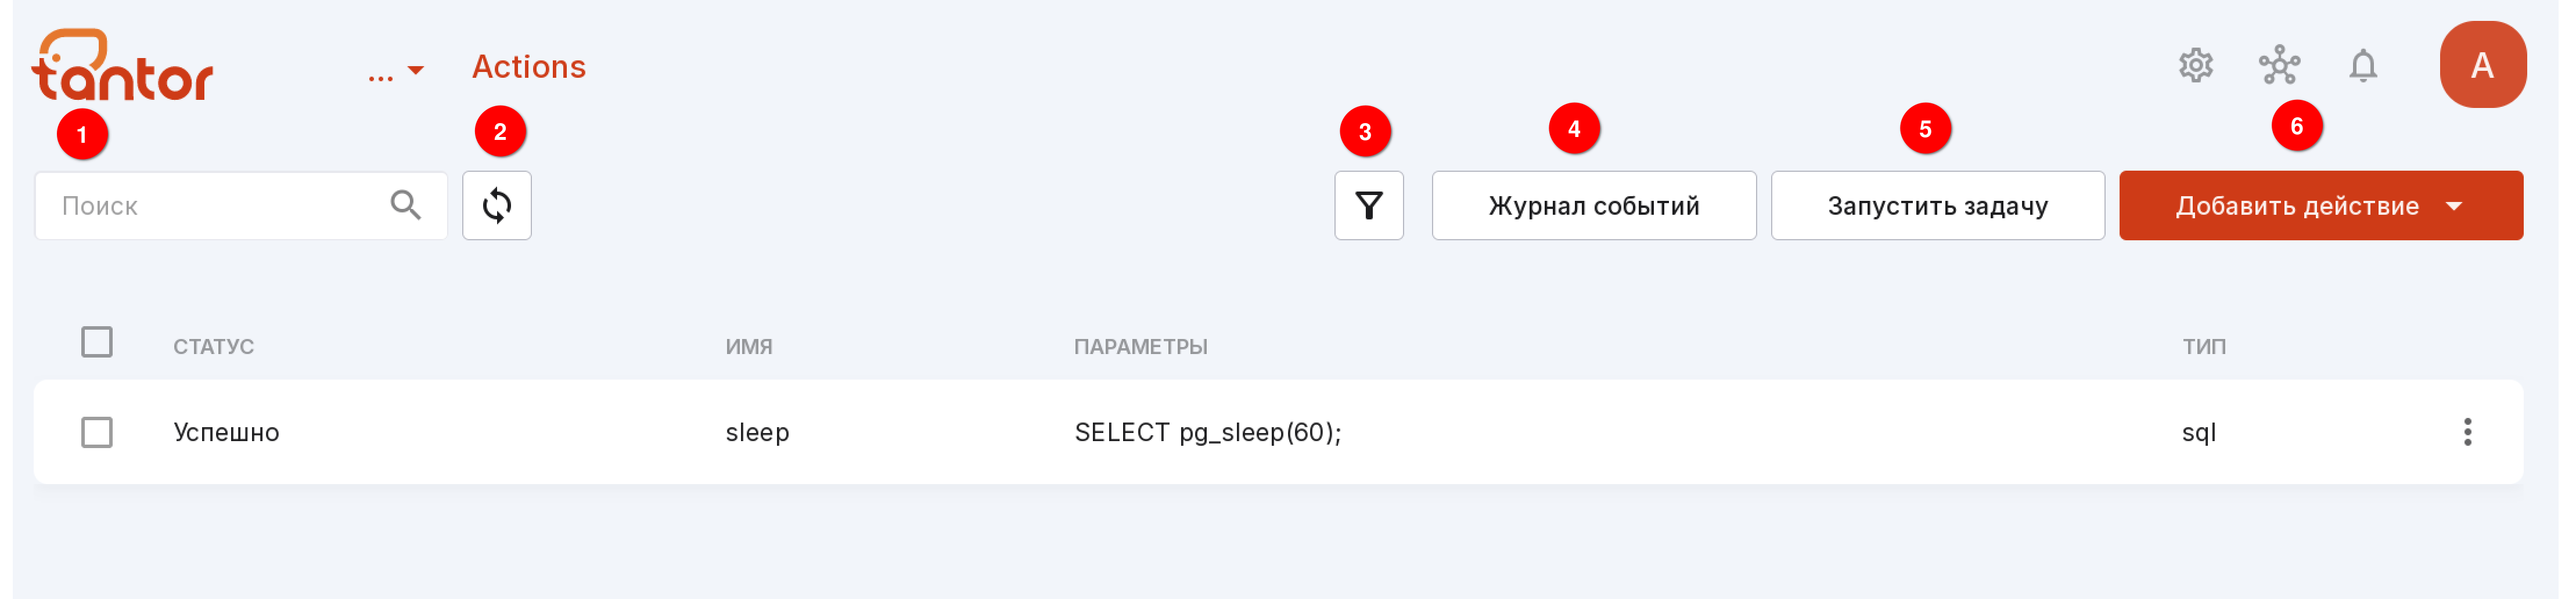2576x599 pixels.
Task: Click the Добавить действие button
Action: tap(2296, 206)
